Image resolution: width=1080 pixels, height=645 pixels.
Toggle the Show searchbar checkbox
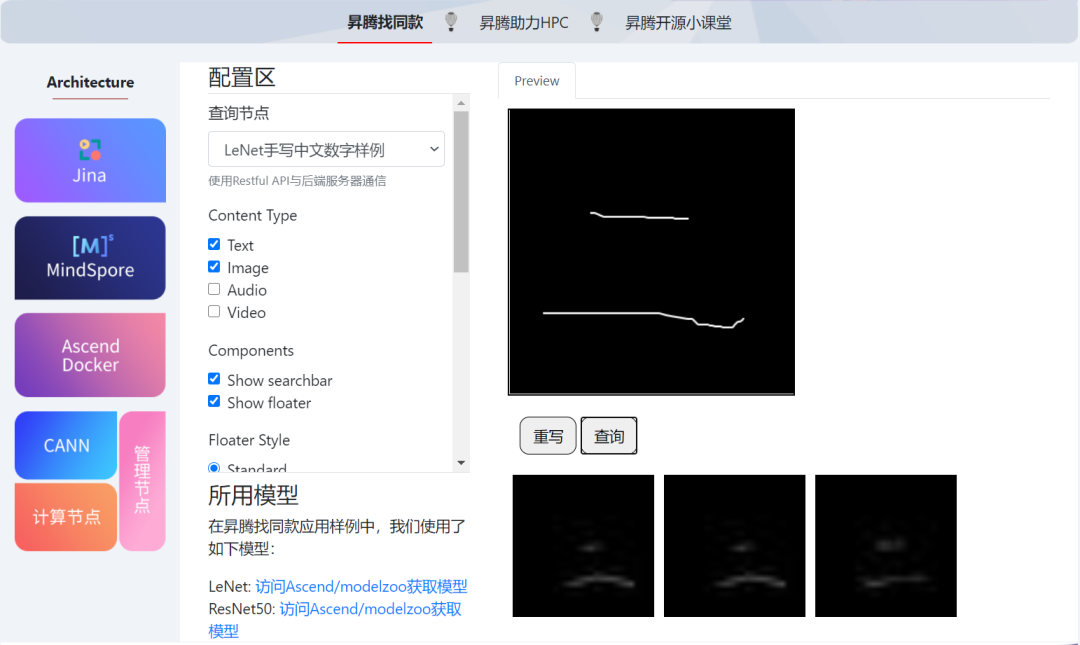click(214, 379)
